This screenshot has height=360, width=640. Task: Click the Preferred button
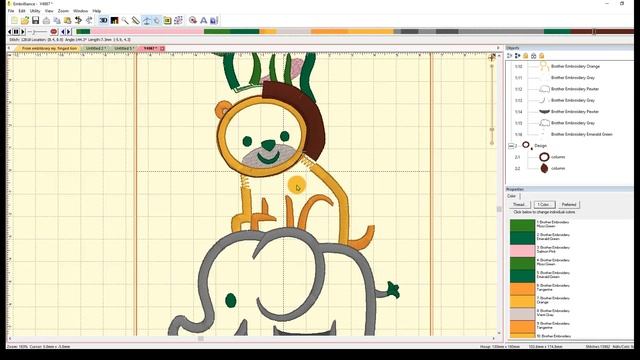pyautogui.click(x=569, y=204)
